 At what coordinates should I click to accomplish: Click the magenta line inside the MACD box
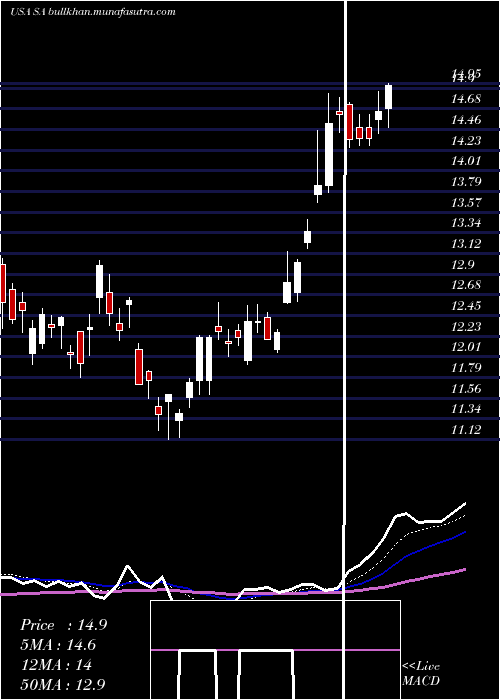point(275,650)
